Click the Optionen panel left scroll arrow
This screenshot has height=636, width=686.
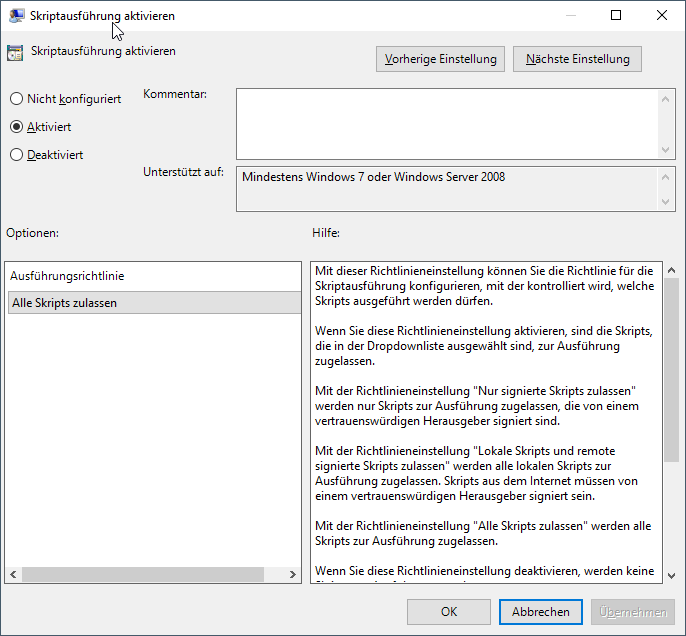(14, 575)
